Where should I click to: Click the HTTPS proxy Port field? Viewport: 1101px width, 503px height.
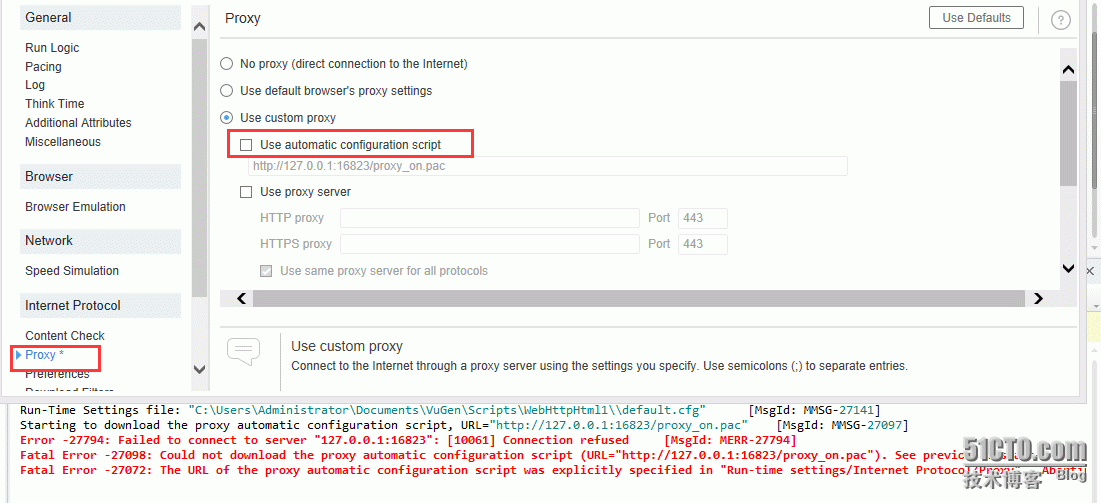(703, 244)
